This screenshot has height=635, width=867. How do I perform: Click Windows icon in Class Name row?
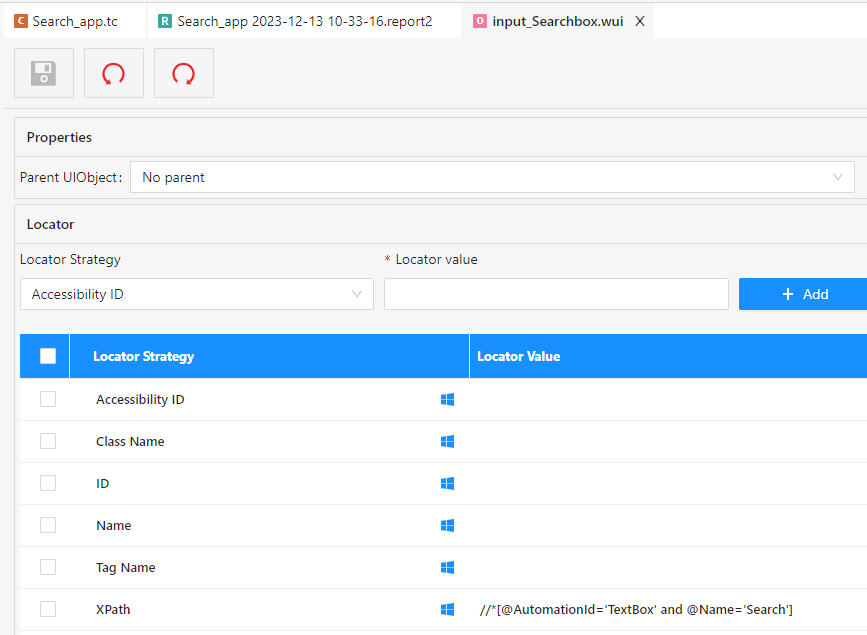[x=447, y=441]
